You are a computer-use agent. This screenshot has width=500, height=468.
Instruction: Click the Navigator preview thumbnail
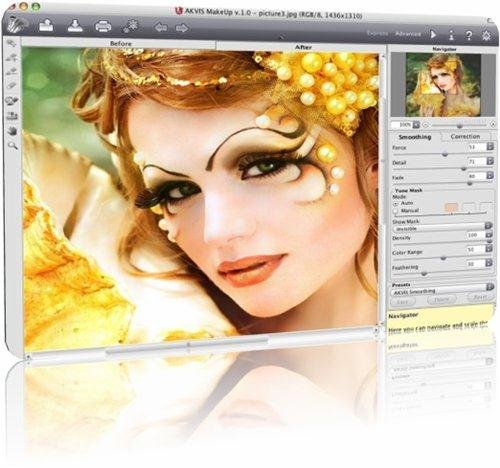(443, 85)
